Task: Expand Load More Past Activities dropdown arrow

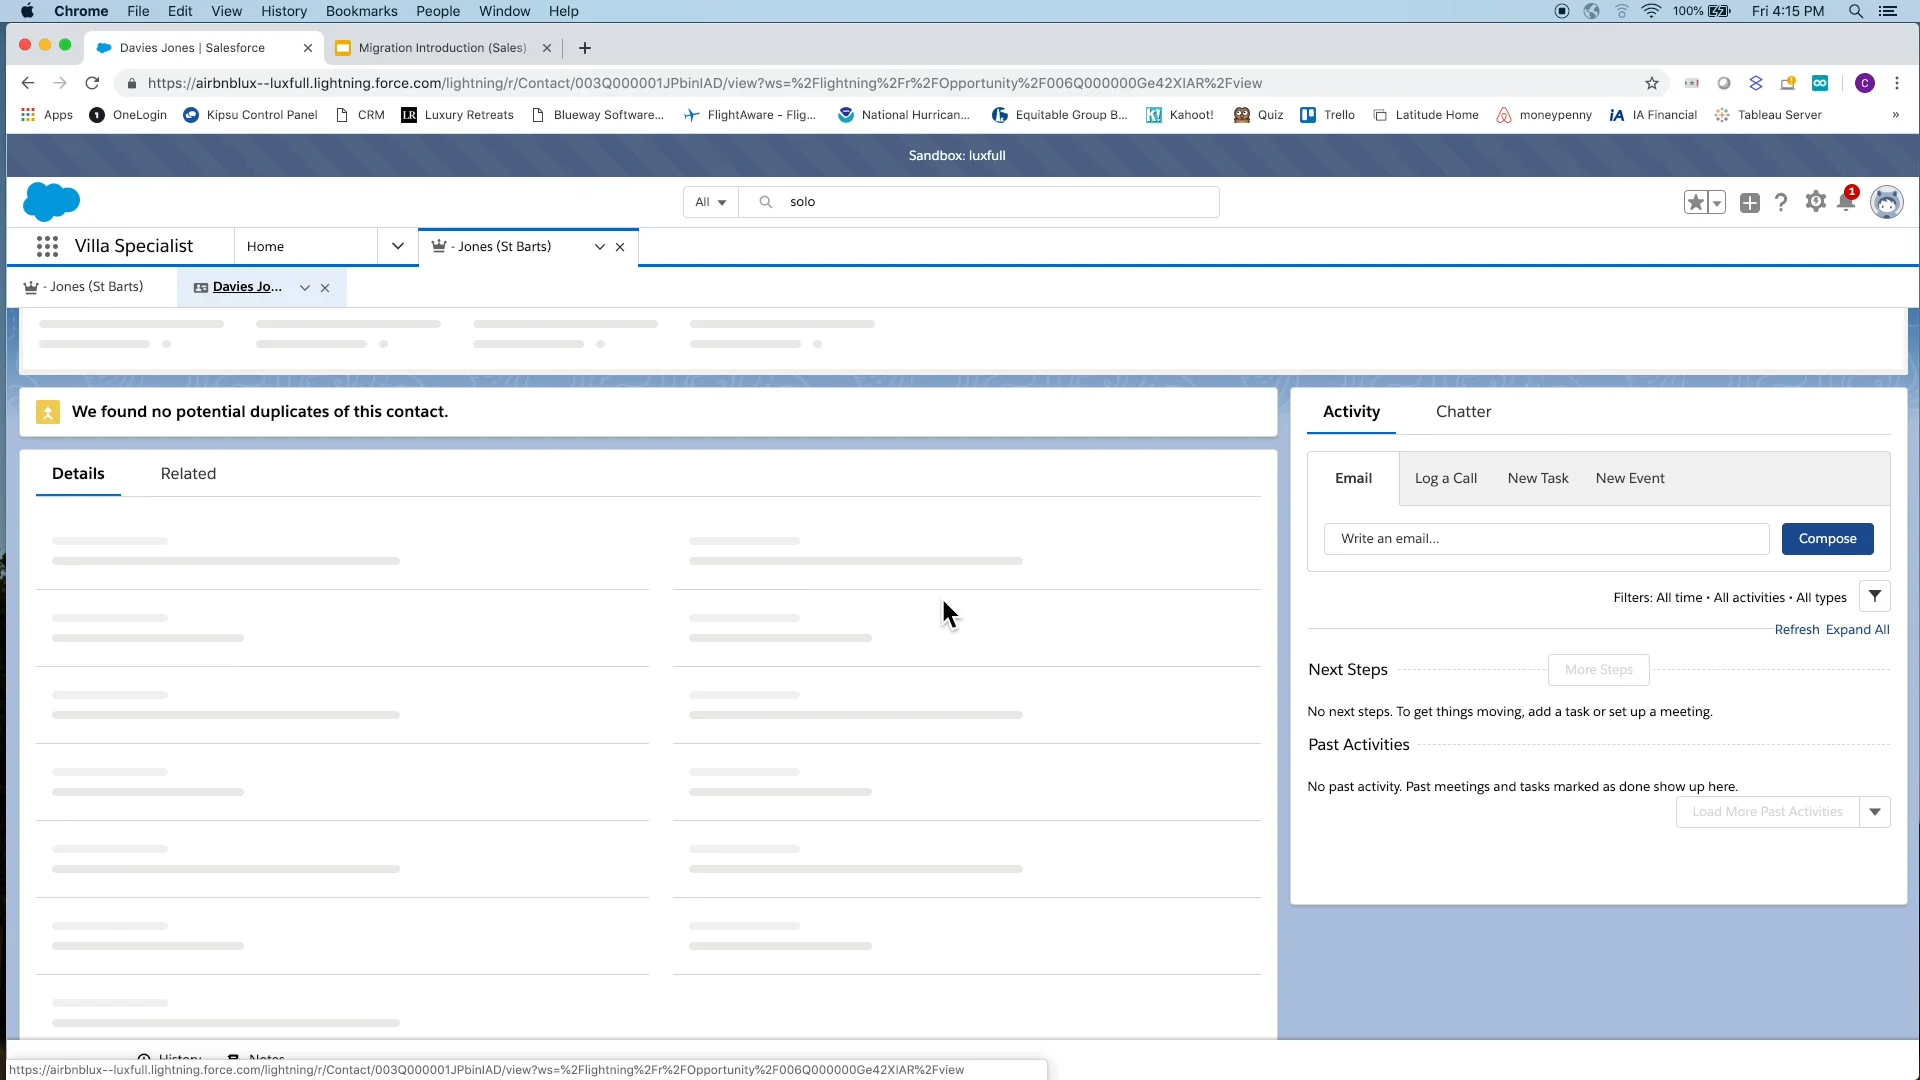Action: point(1875,812)
